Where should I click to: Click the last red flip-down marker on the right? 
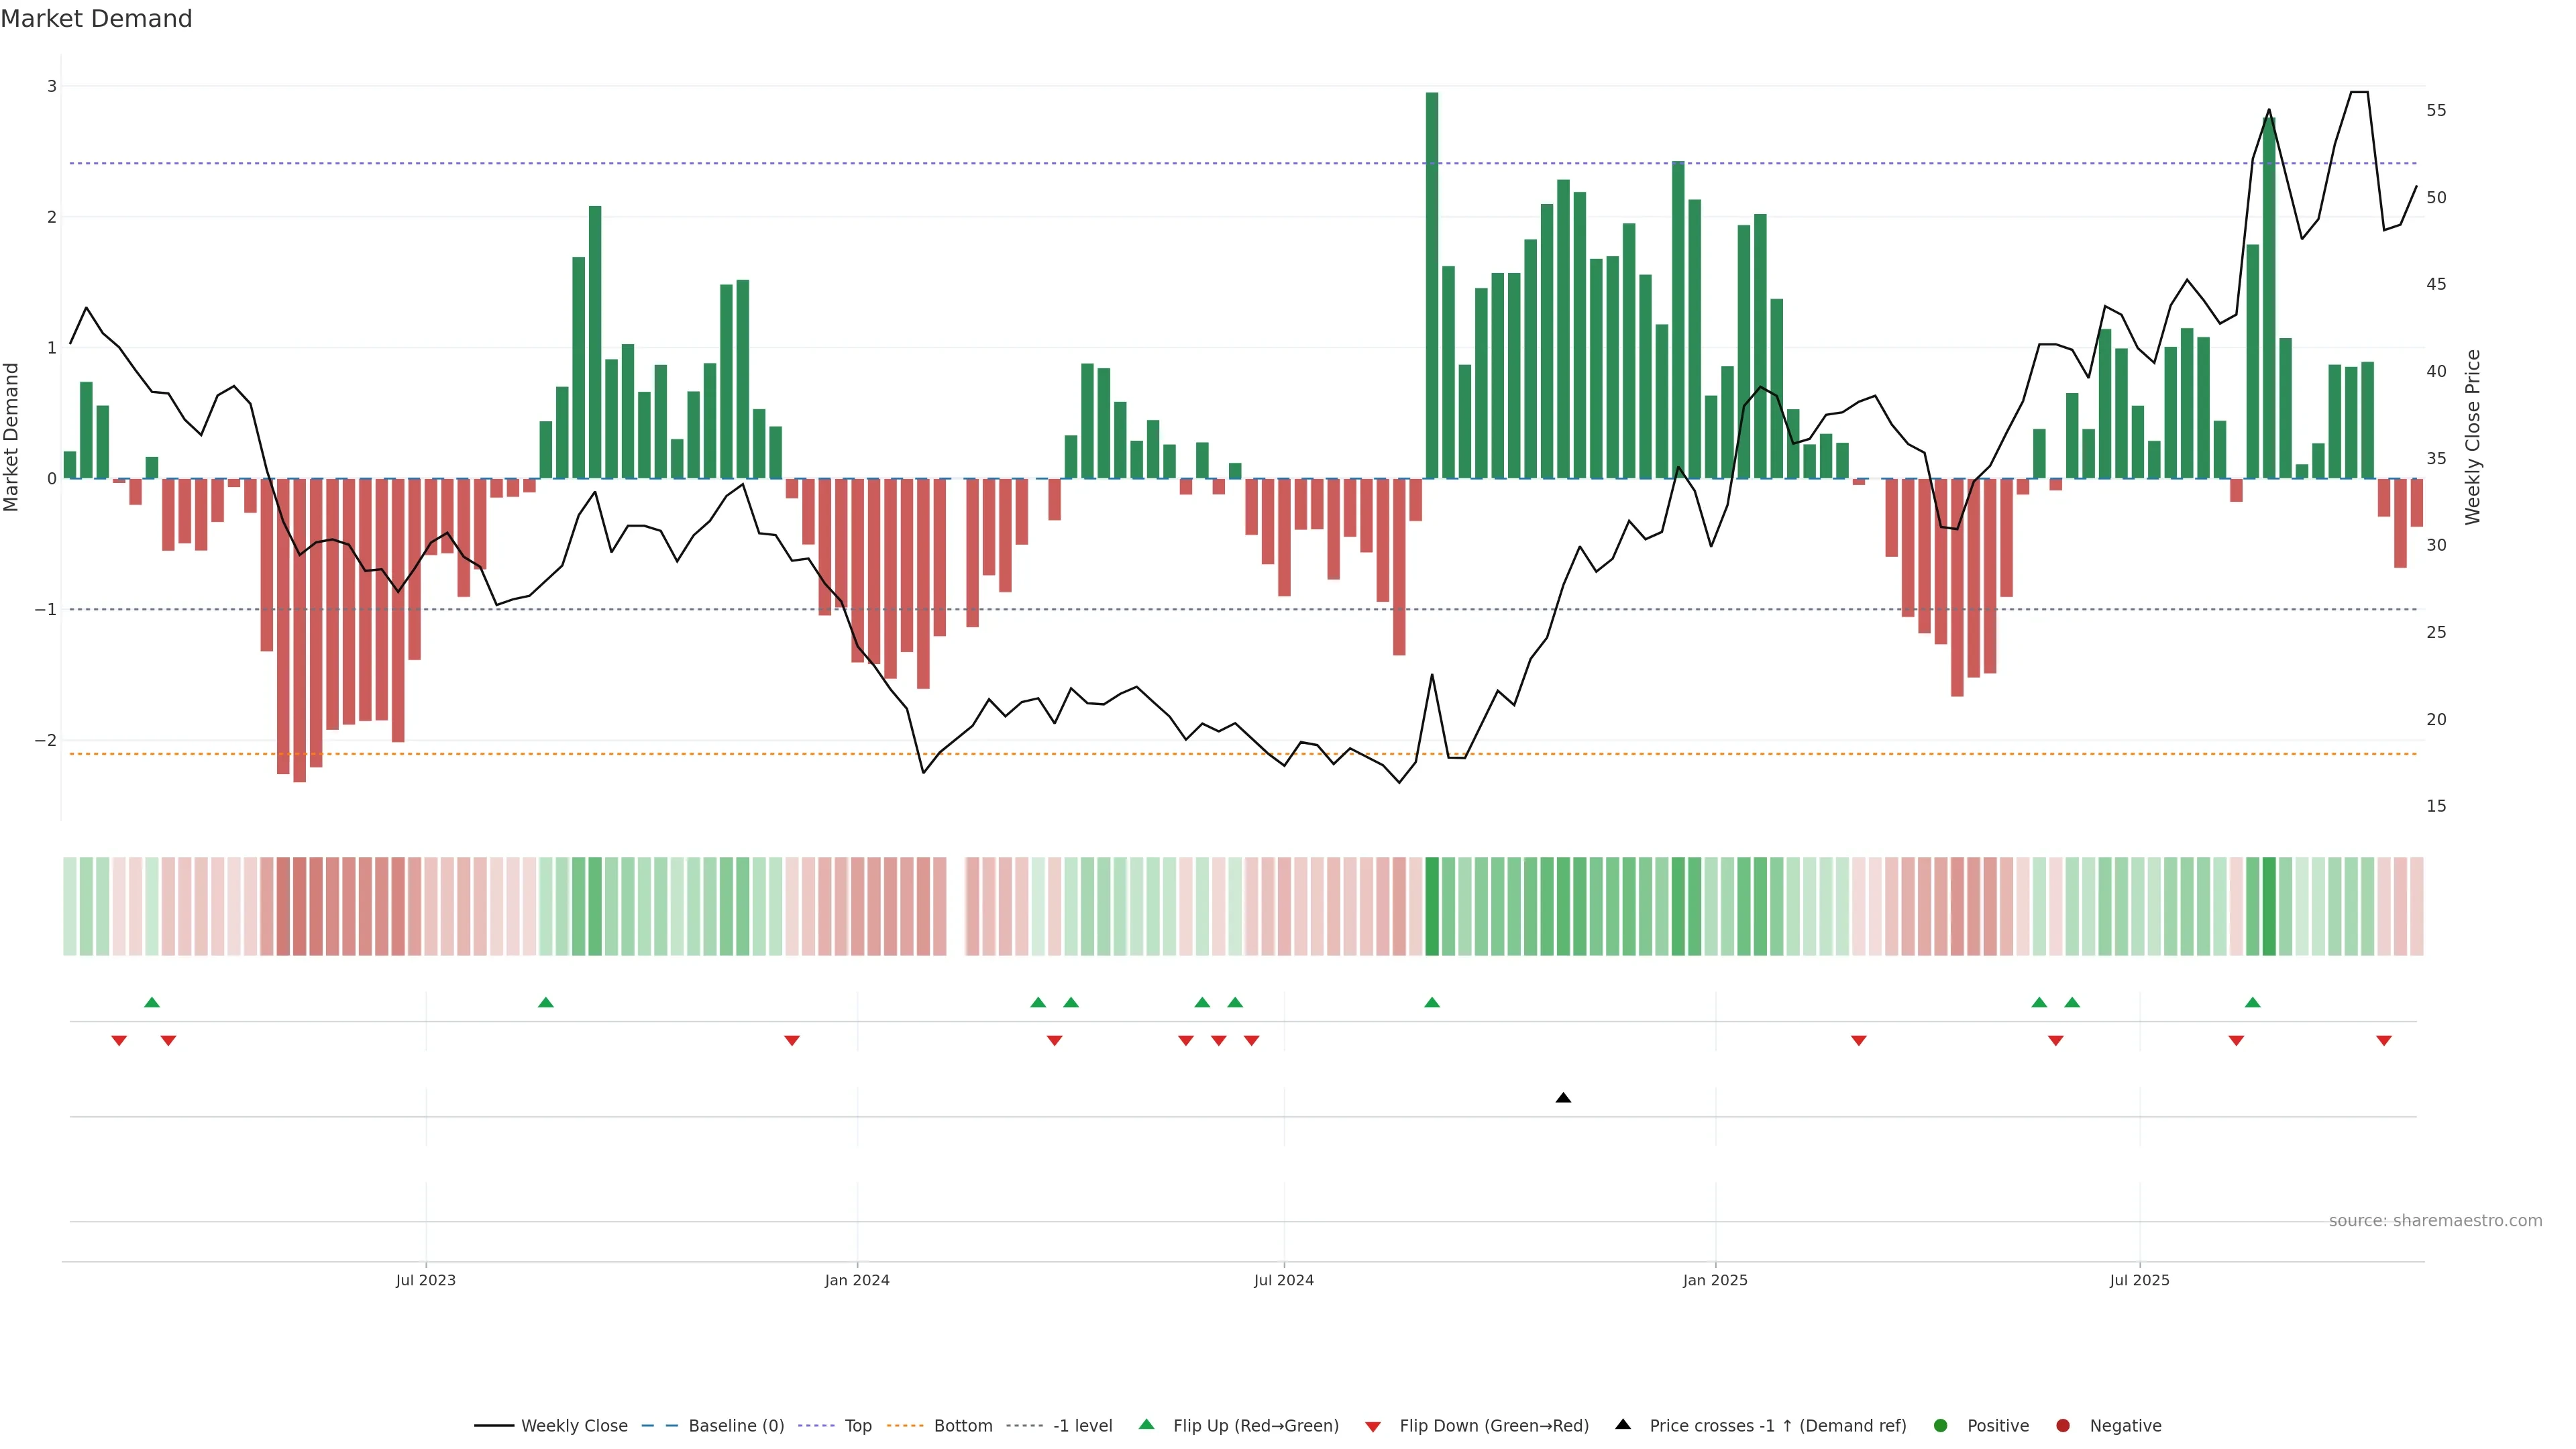[2384, 1041]
